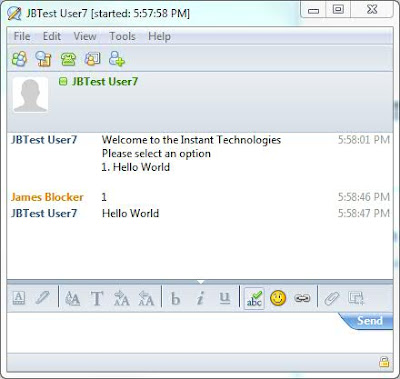Image resolution: width=400 pixels, height=379 pixels.
Task: Insert a hyperlink with the chain icon
Action: click(302, 298)
